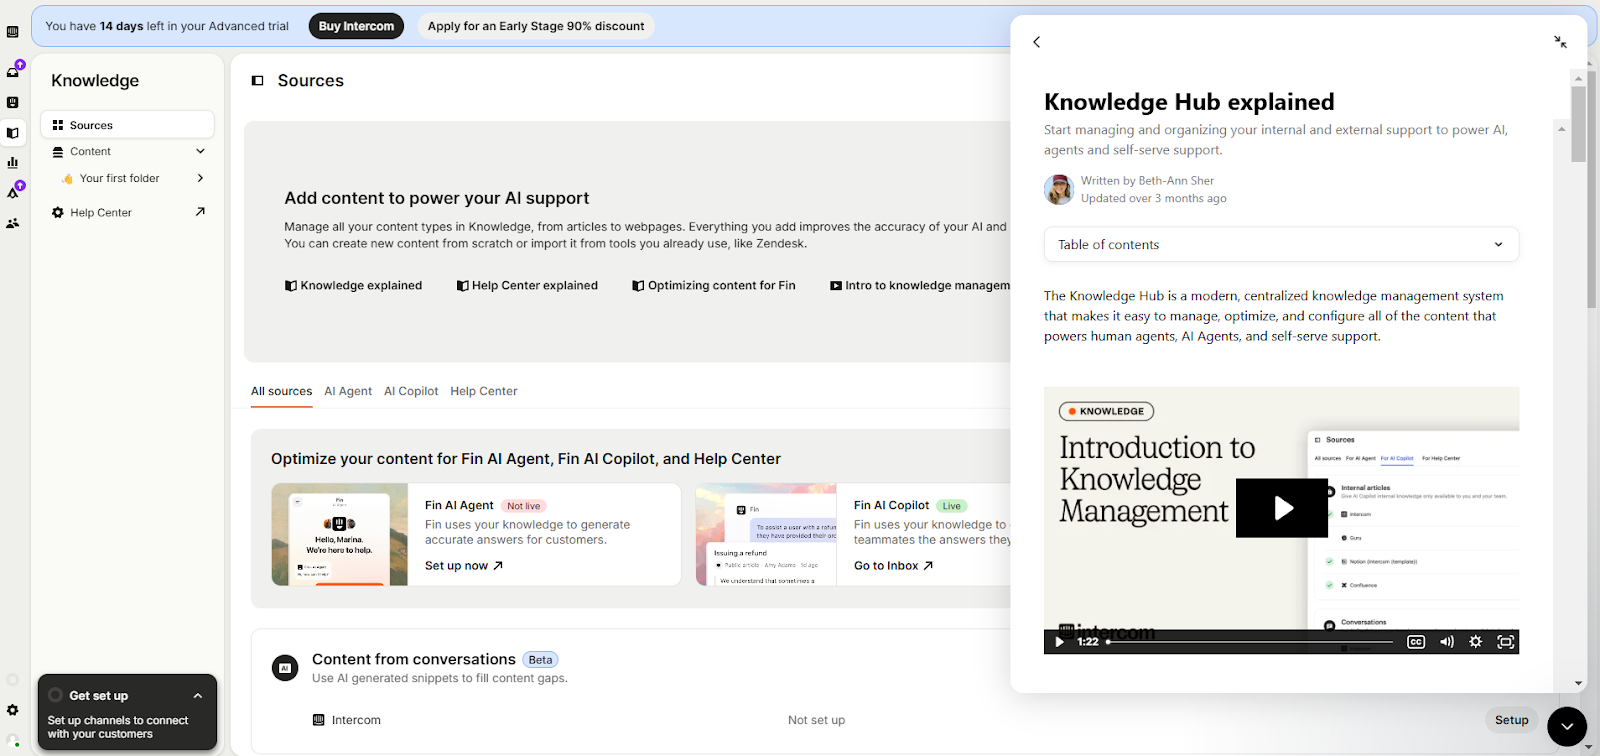Click the faded circle above the Settings gear
The image size is (1600, 756).
click(12, 680)
